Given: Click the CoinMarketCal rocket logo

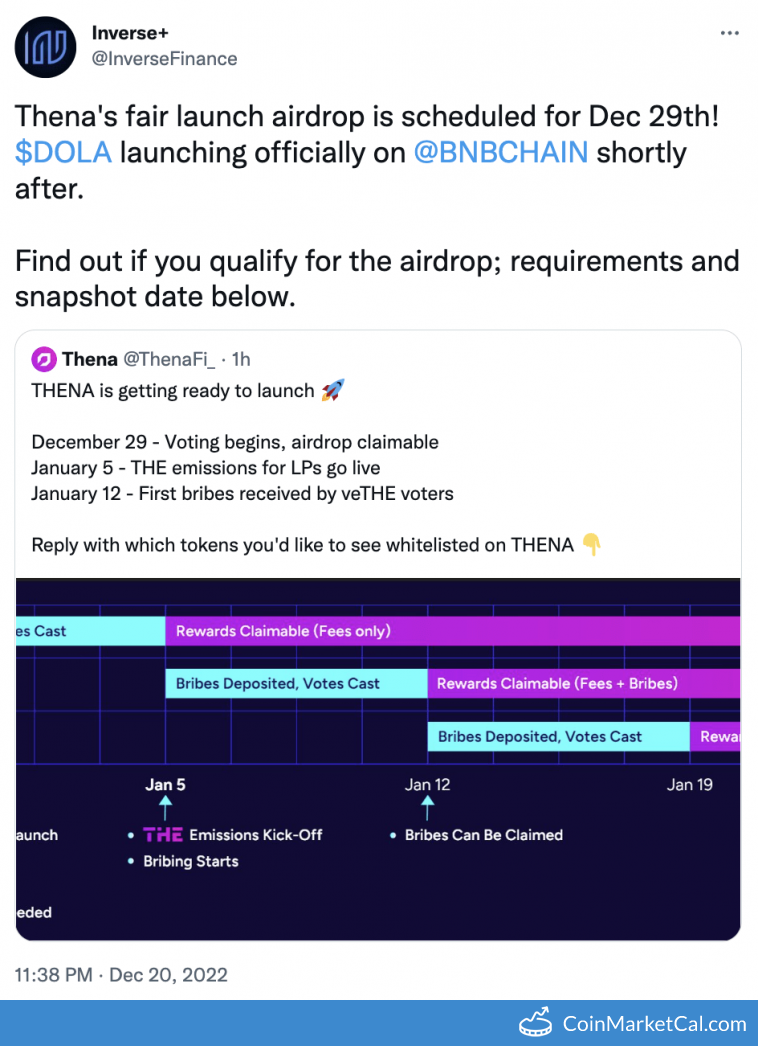Looking at the screenshot, I should [536, 1022].
